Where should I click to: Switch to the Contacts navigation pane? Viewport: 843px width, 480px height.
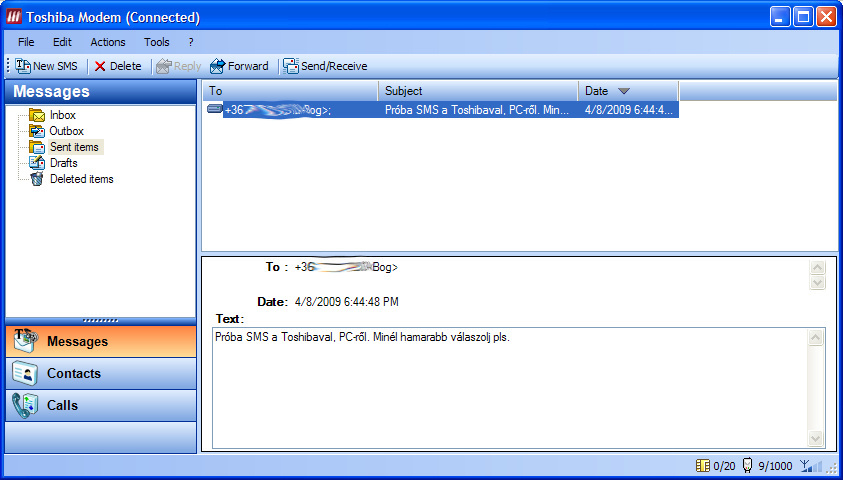tap(101, 374)
